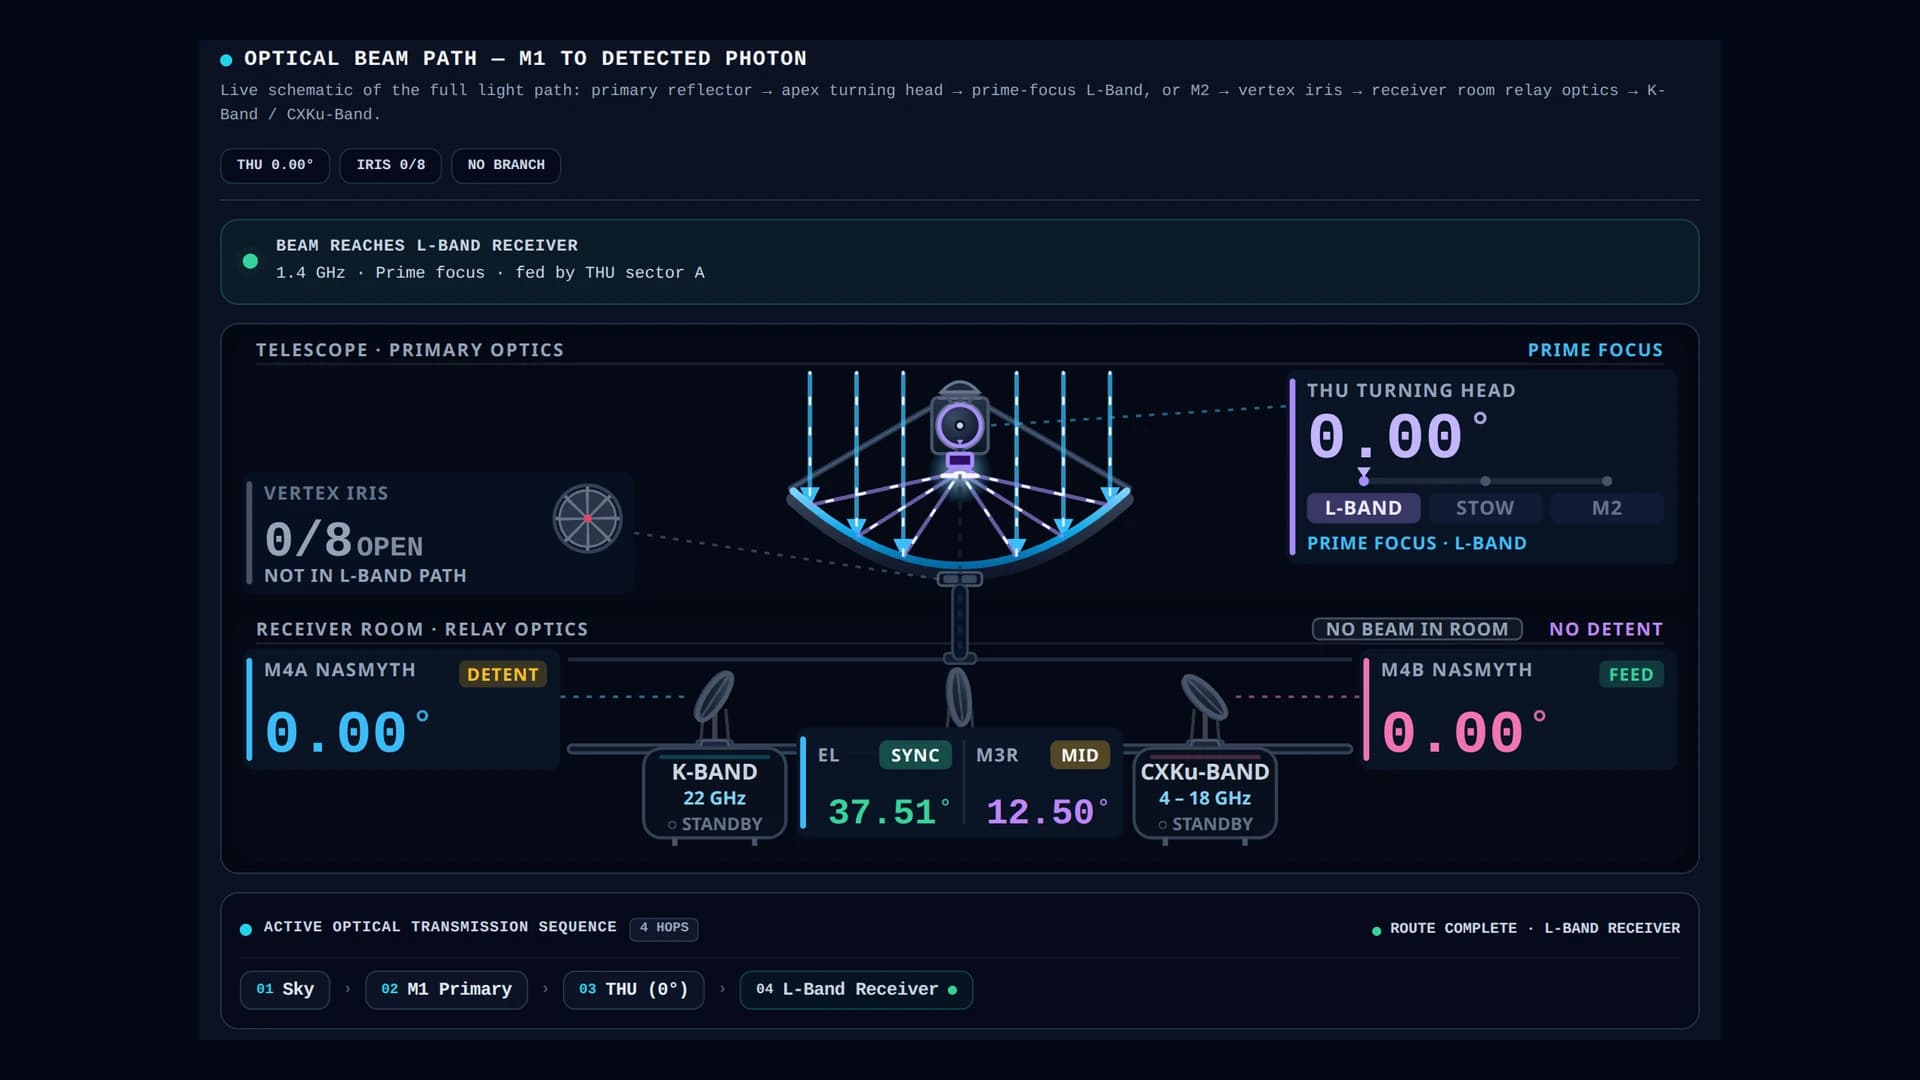Click the apex turning head icon
1920x1080 pixels.
960,425
